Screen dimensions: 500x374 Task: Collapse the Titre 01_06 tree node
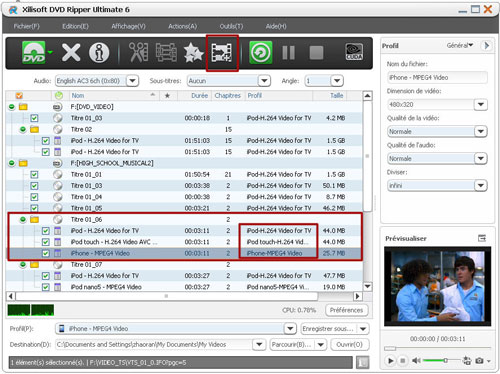click(23, 219)
